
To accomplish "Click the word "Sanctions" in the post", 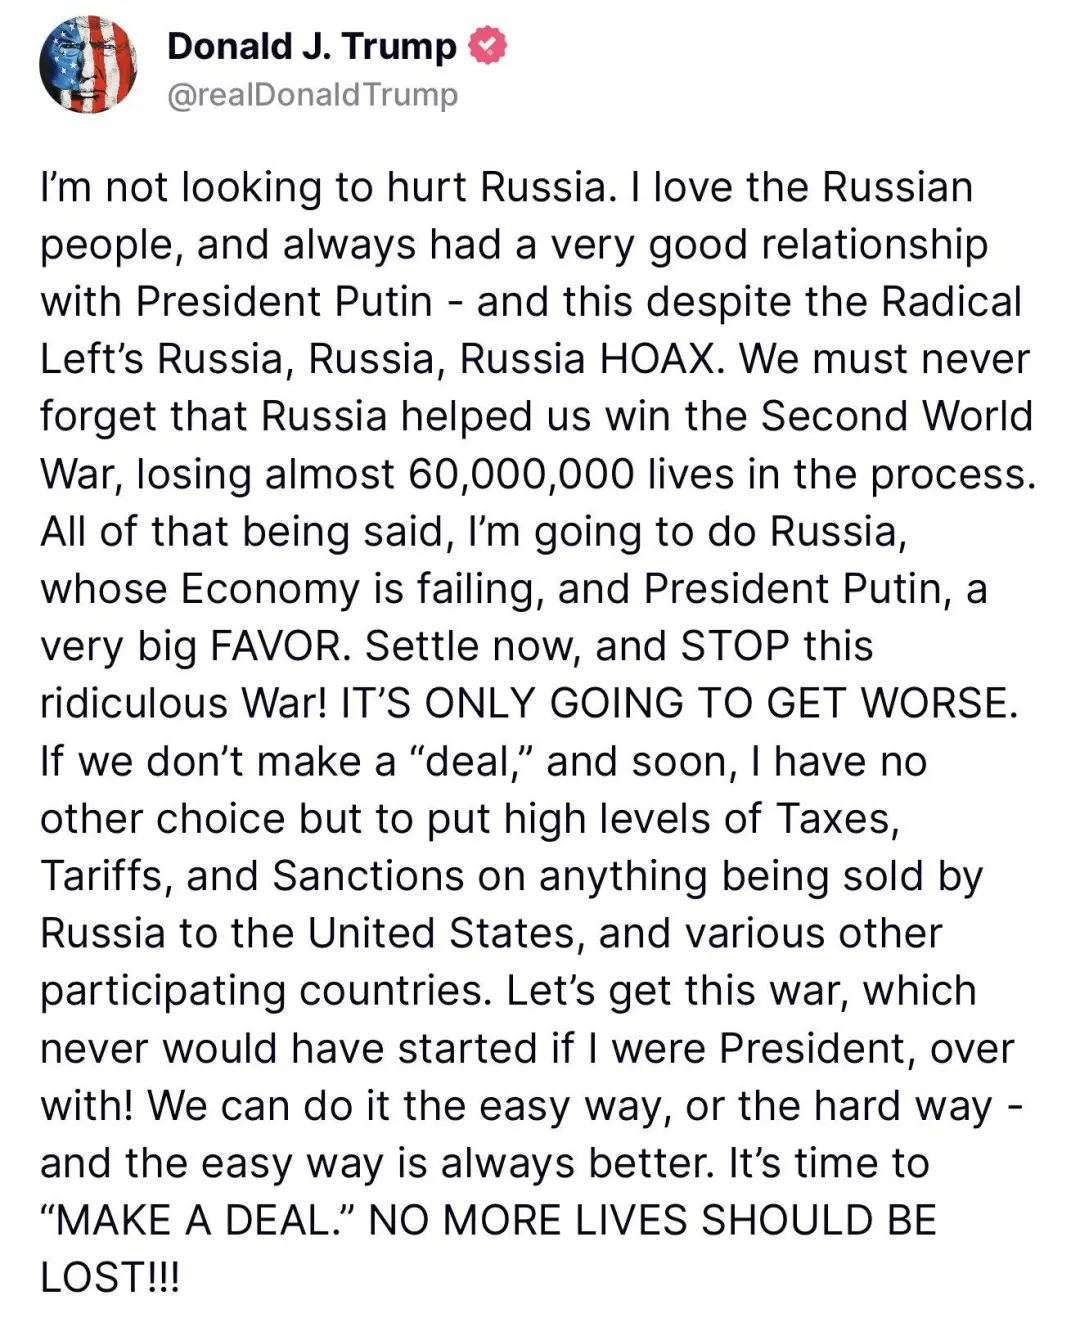I will click(368, 876).
